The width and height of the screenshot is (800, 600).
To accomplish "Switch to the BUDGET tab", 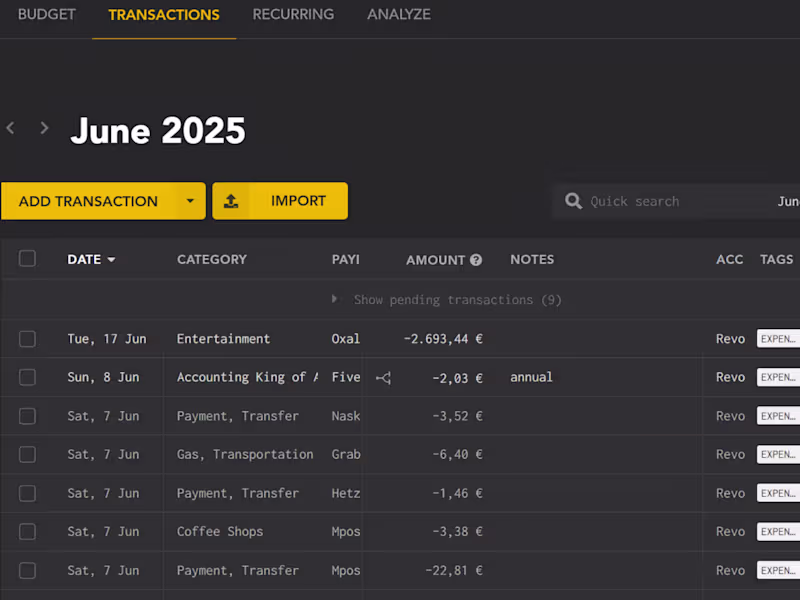I will point(46,14).
